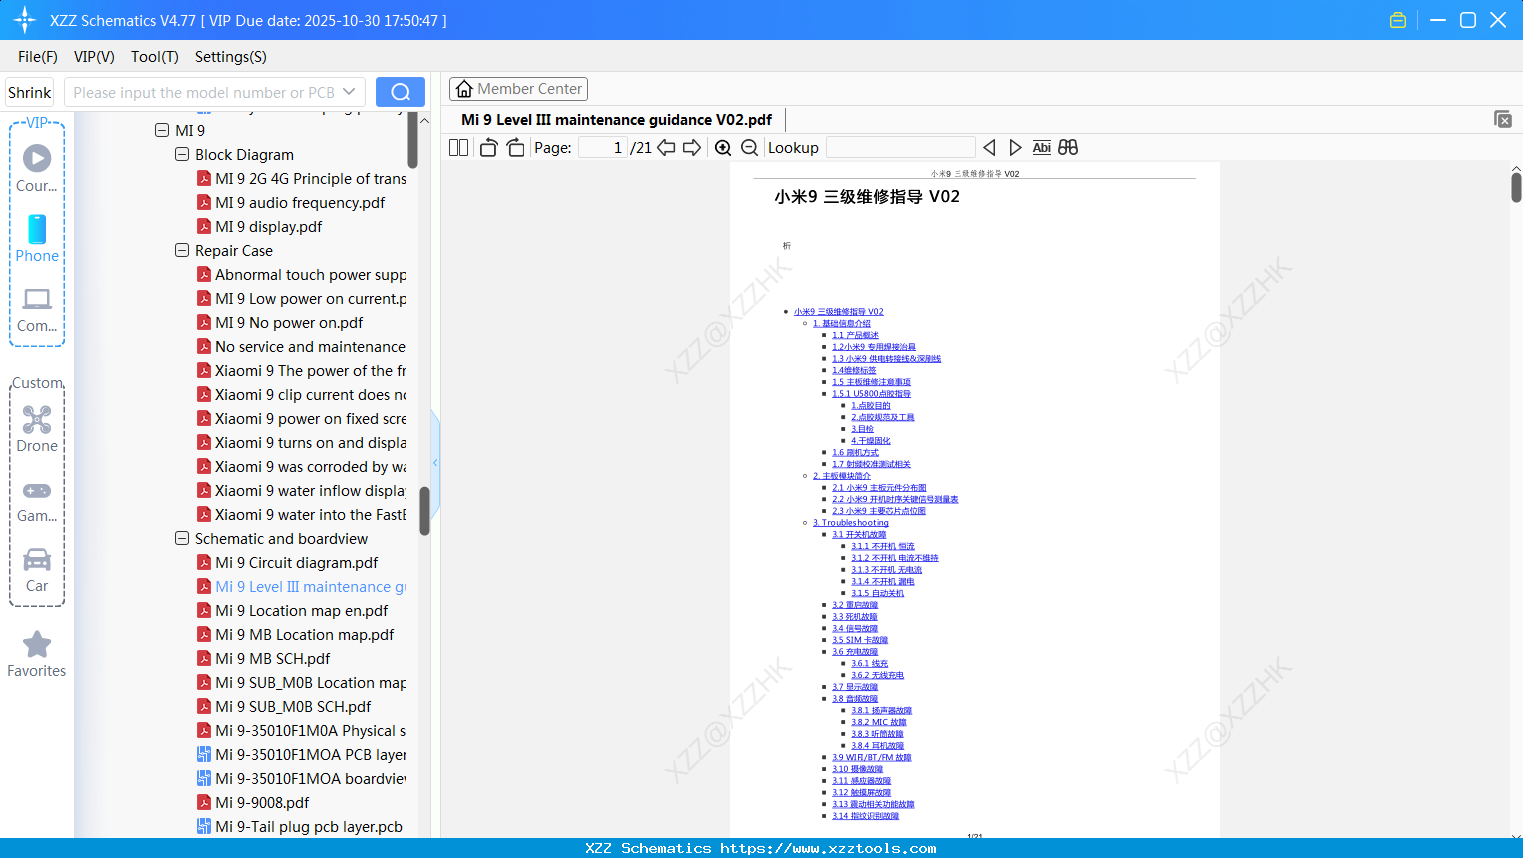
Task: Click the Lookup text field
Action: pos(900,148)
